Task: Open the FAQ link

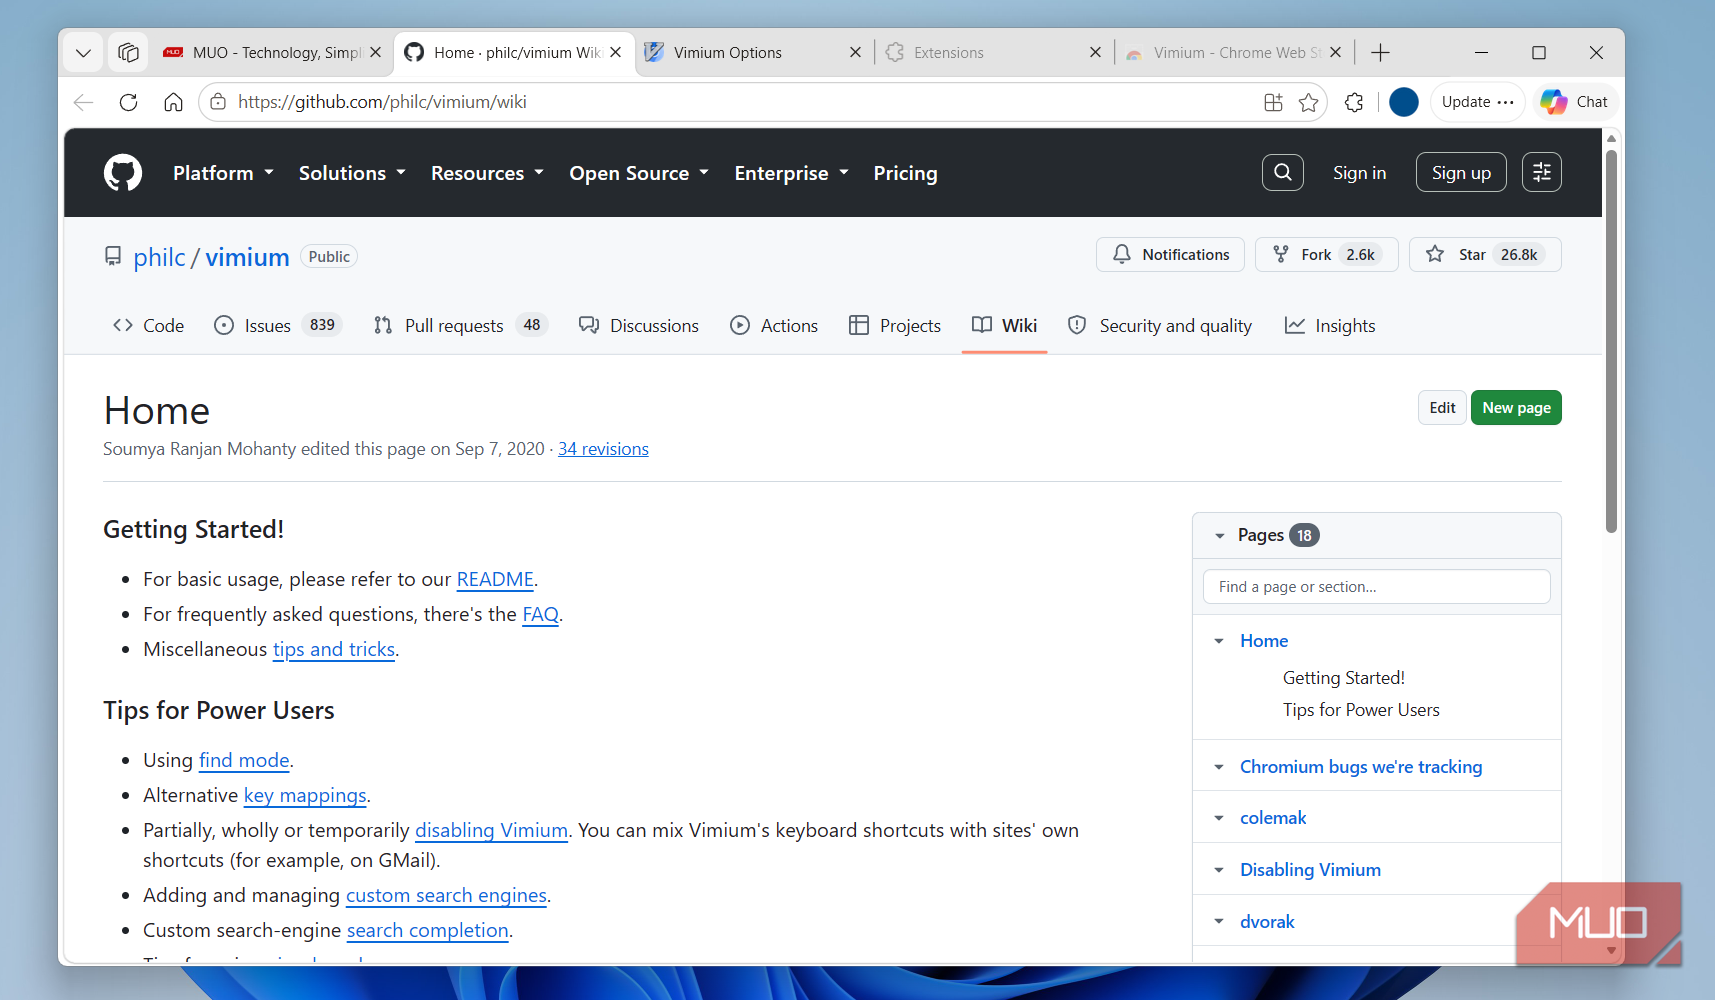Action: 540,615
